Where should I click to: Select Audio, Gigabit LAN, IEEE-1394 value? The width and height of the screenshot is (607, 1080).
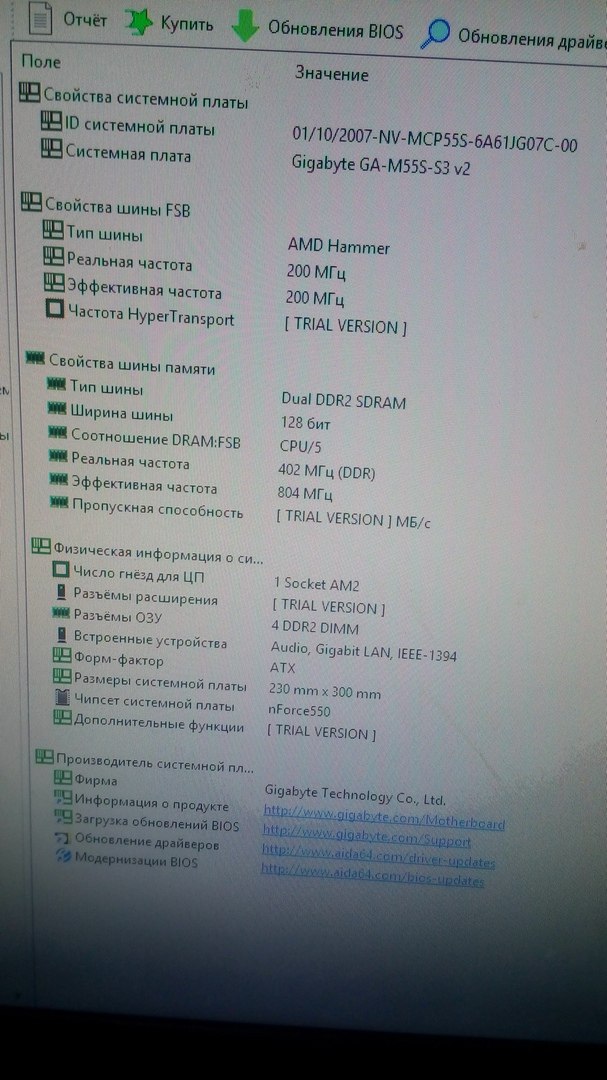364,652
